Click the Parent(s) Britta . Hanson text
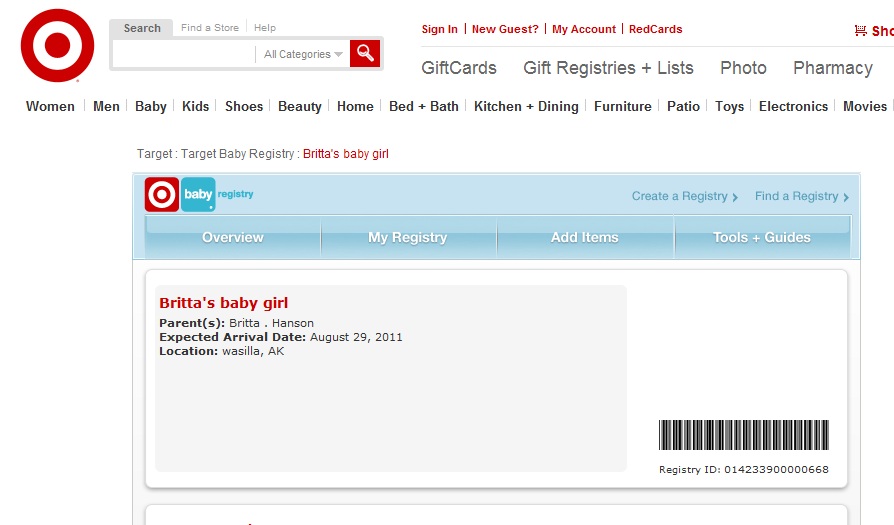 point(236,323)
